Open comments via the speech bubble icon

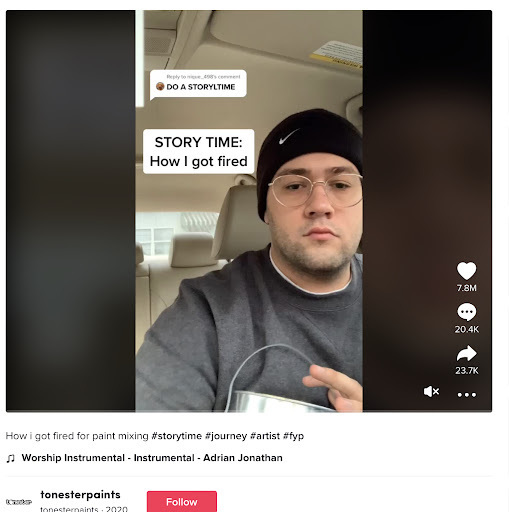[x=466, y=312]
